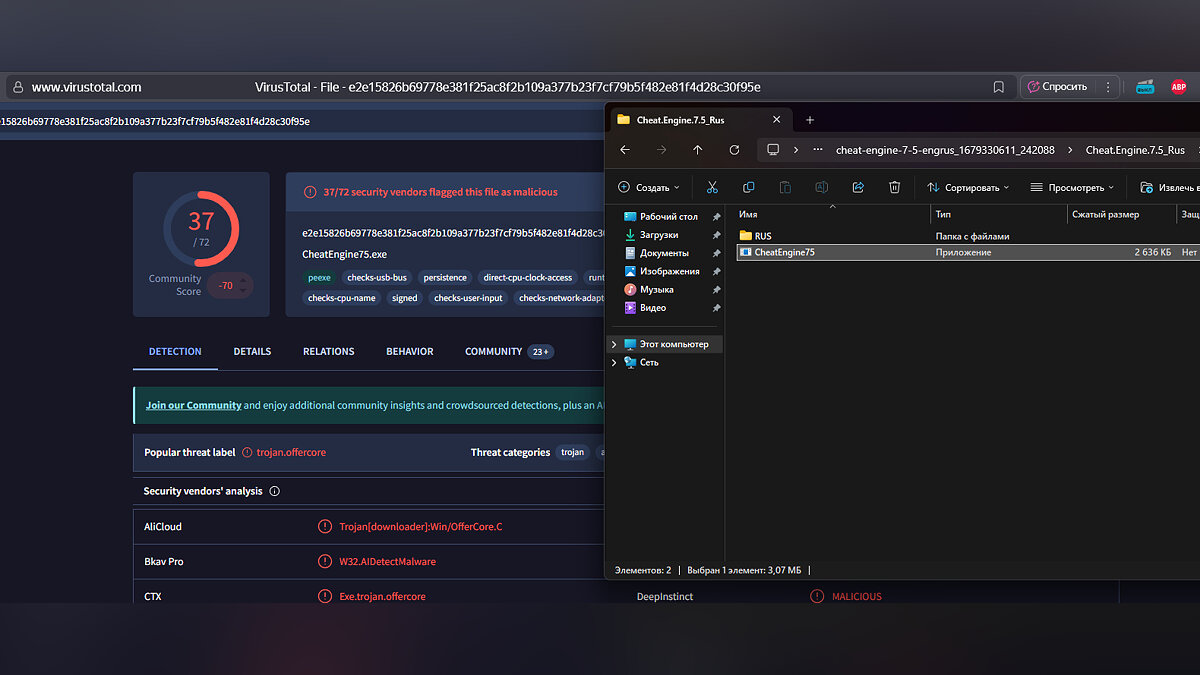
Task: Click the Adblock Plus ABP extension icon
Action: (1179, 87)
